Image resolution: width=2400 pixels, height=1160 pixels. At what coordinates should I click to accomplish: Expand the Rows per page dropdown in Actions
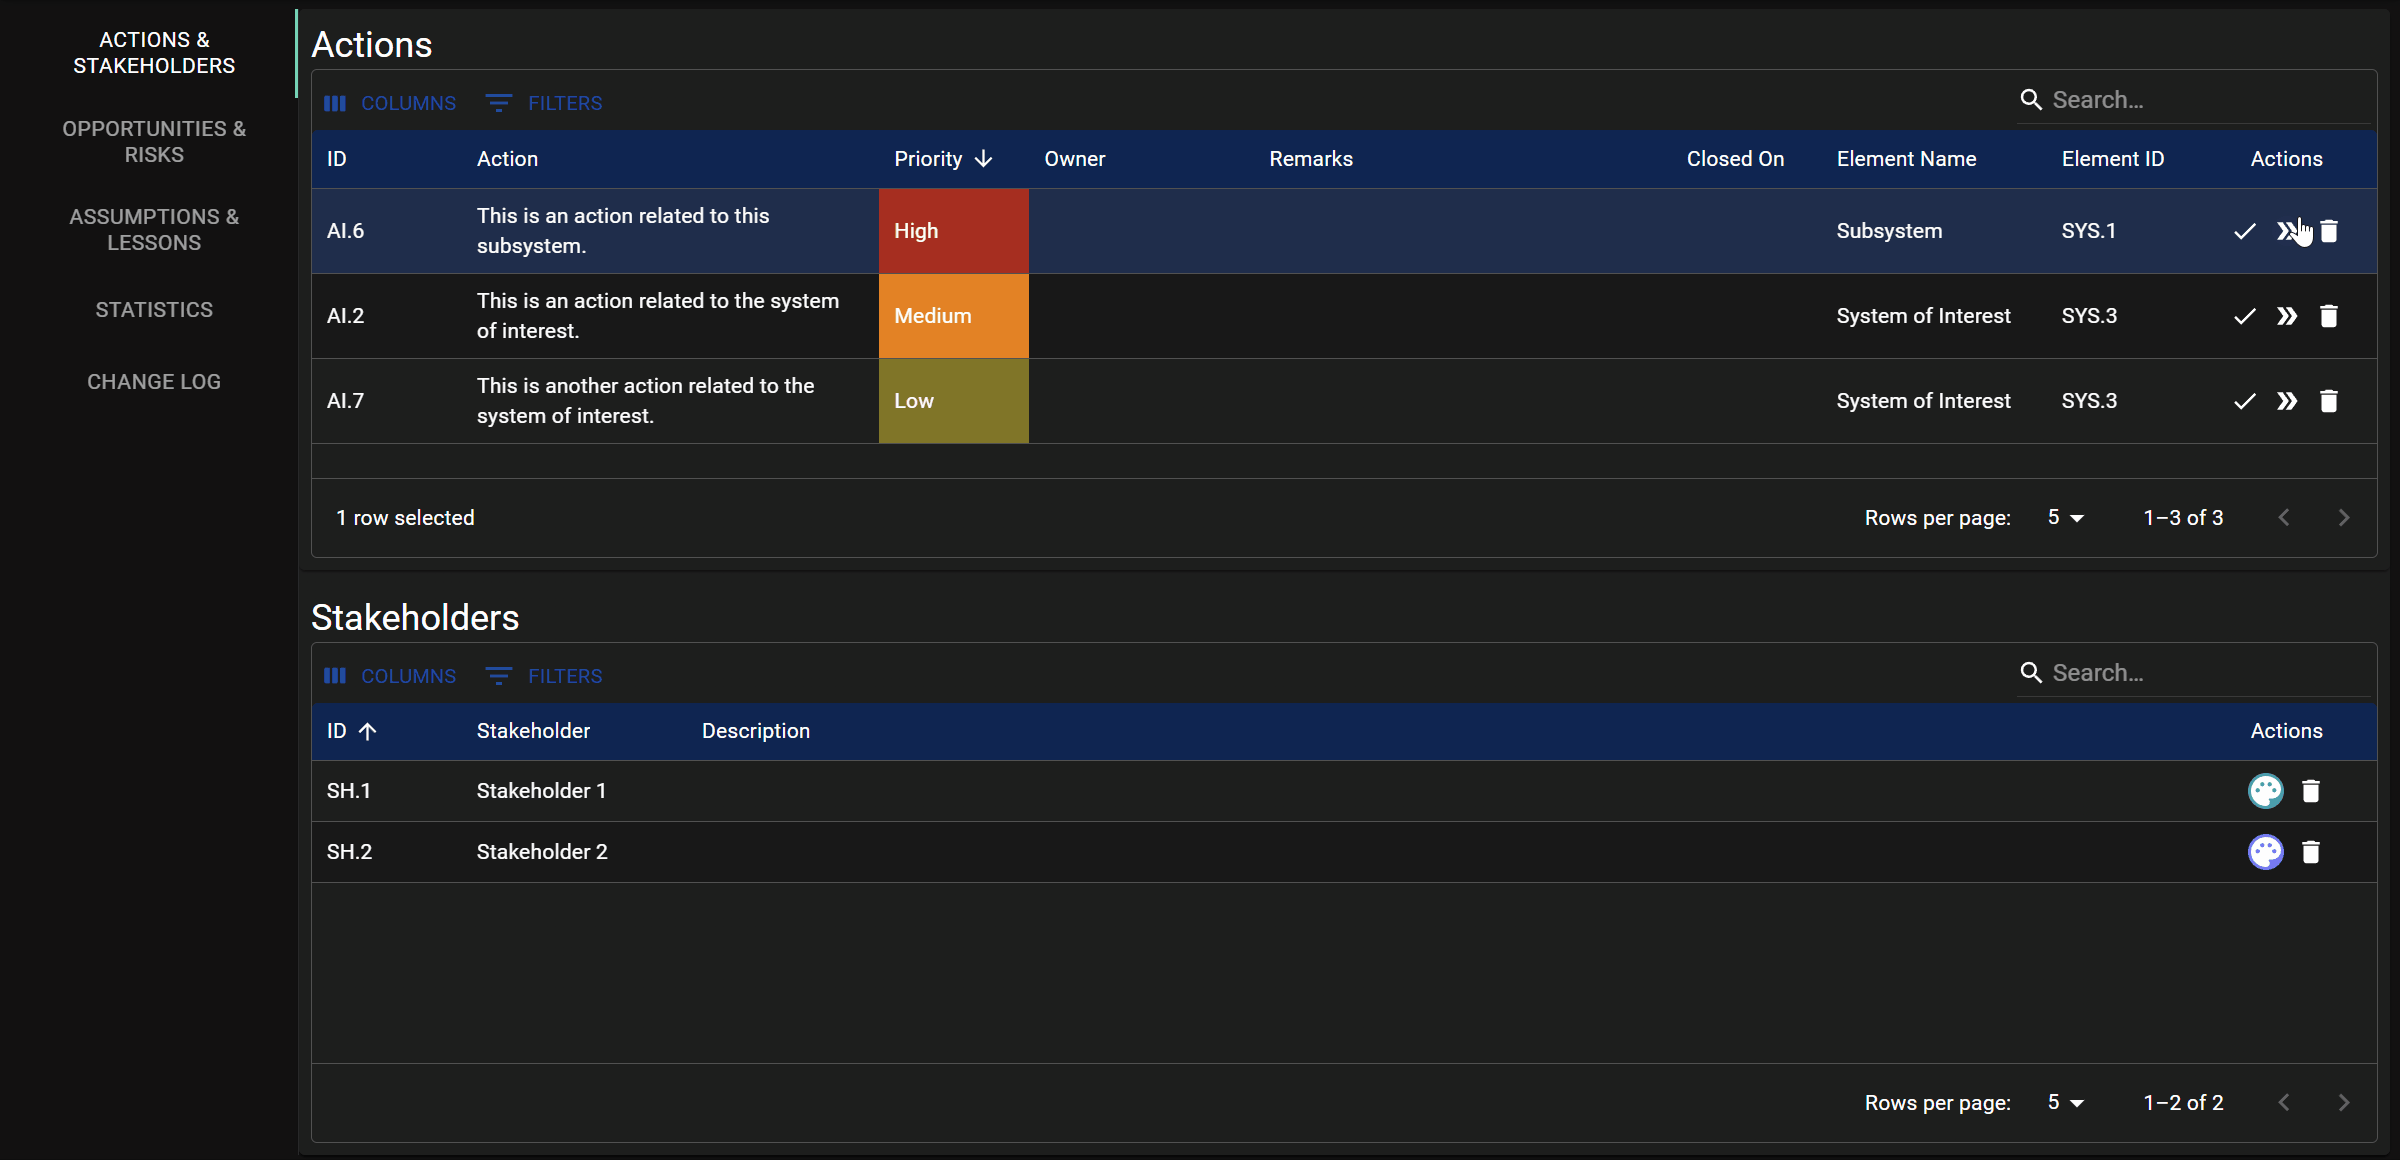[2066, 516]
